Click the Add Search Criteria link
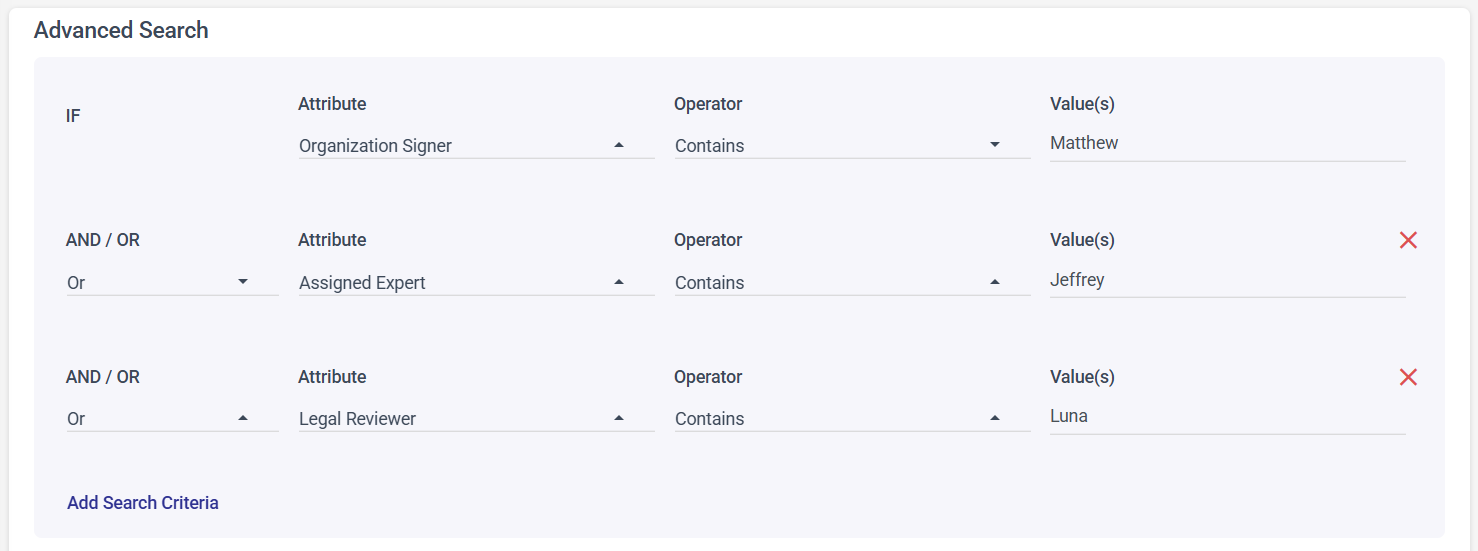Viewport: 1478px width, 551px height. tap(143, 503)
